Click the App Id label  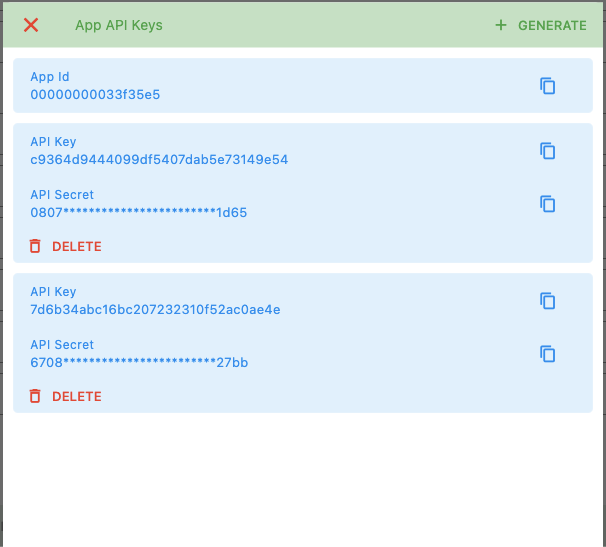point(50,77)
